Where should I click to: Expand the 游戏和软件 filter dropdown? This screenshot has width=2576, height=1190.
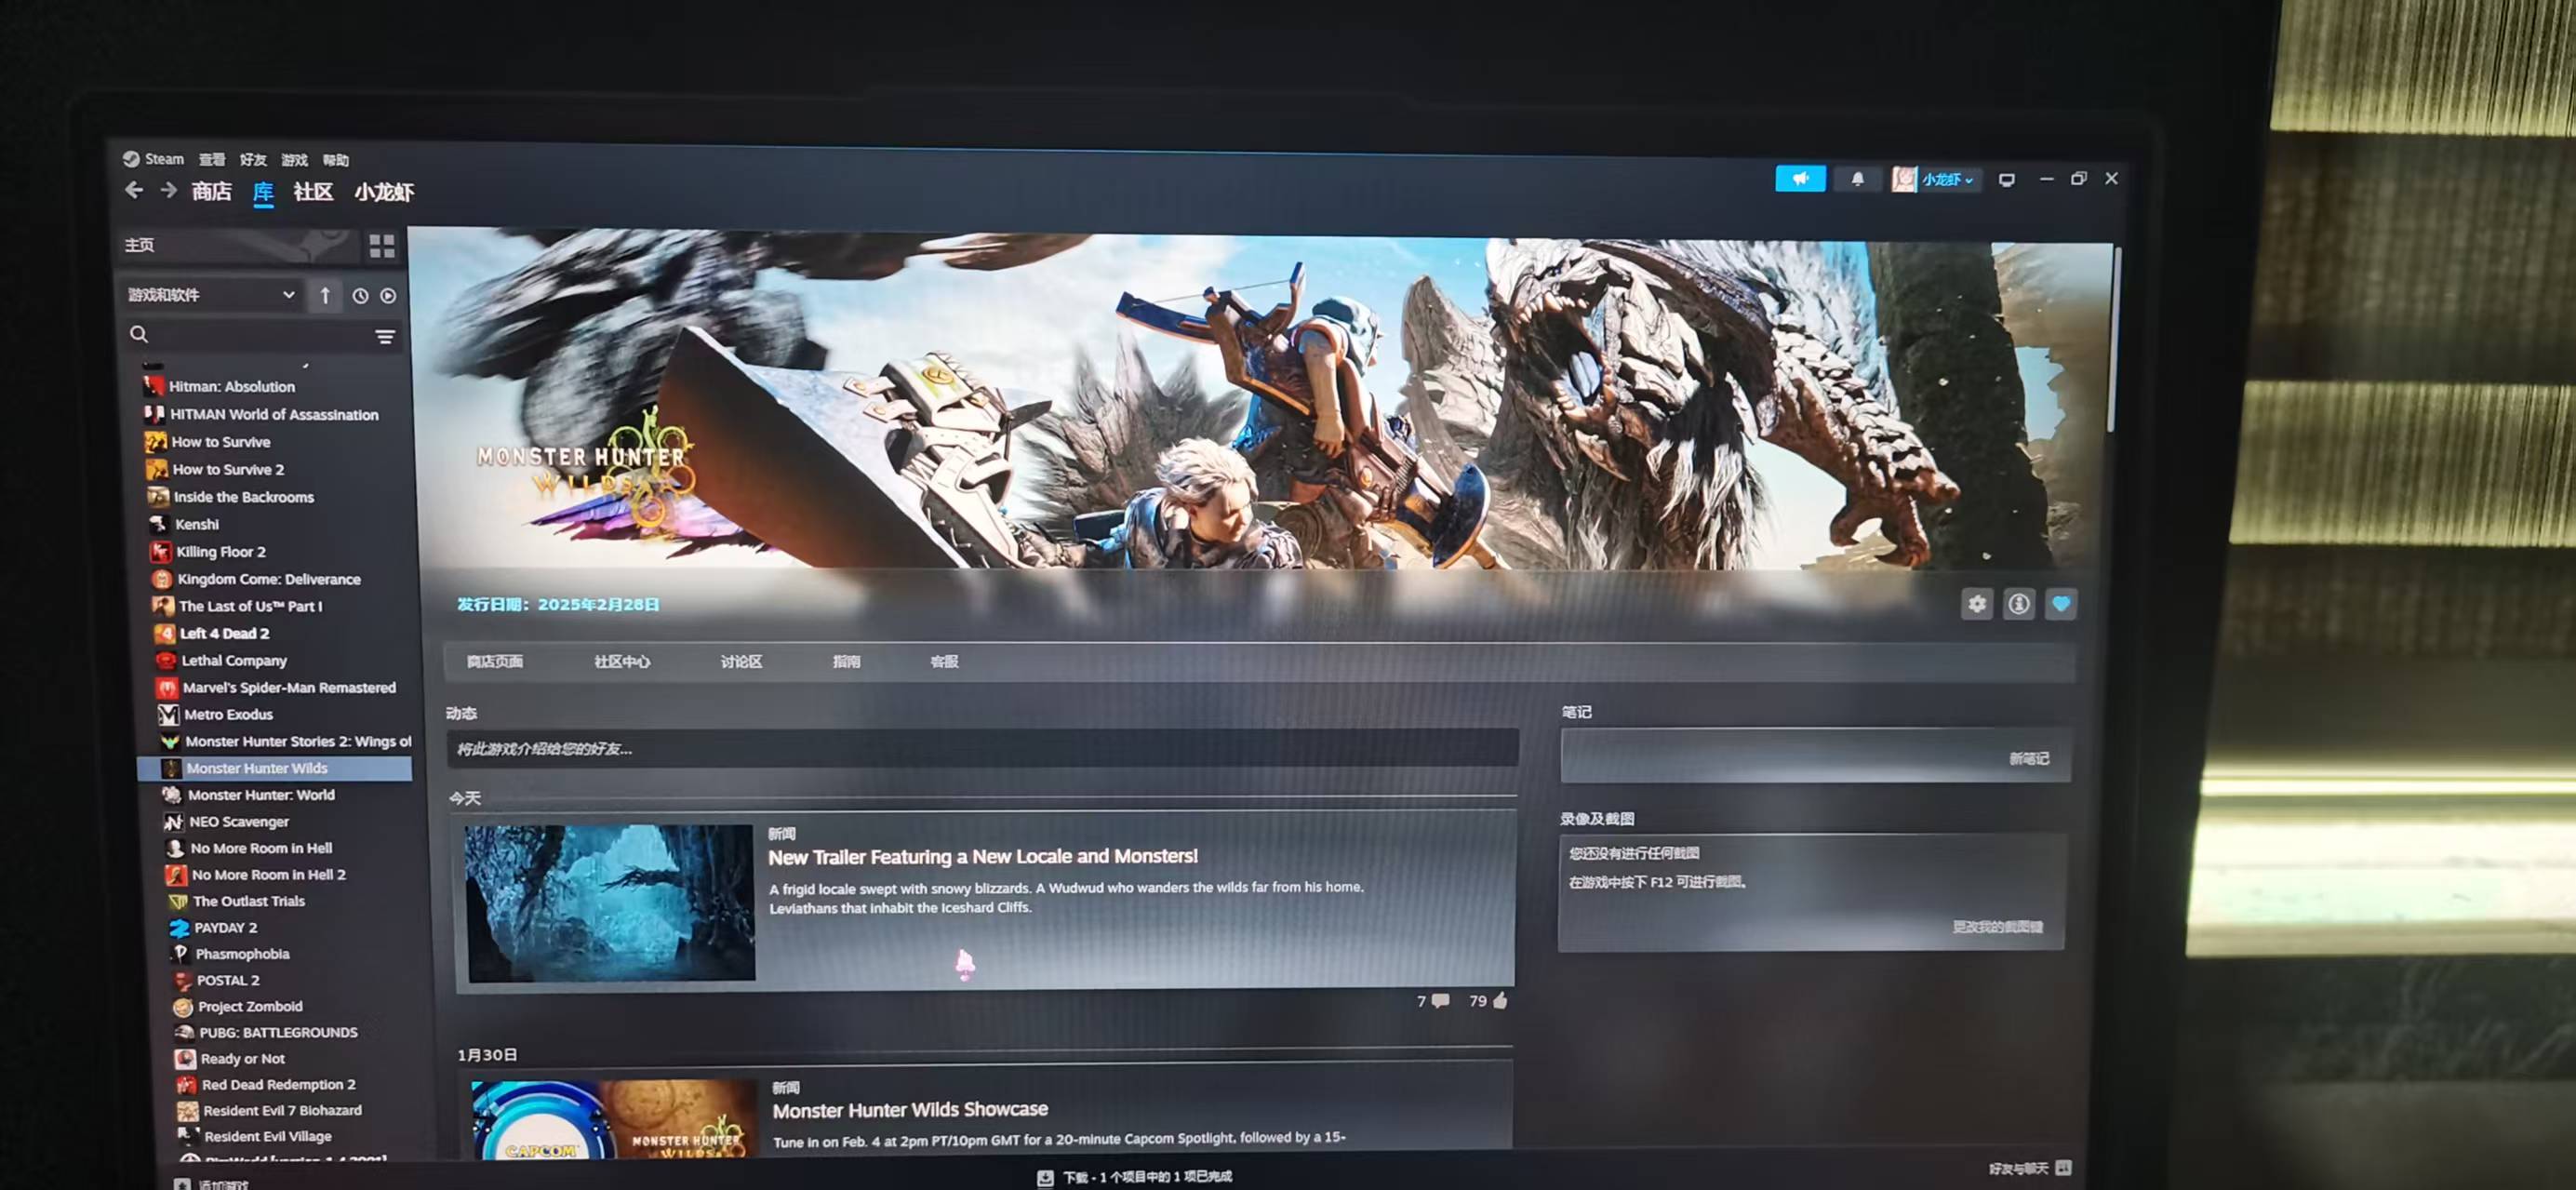[211, 295]
